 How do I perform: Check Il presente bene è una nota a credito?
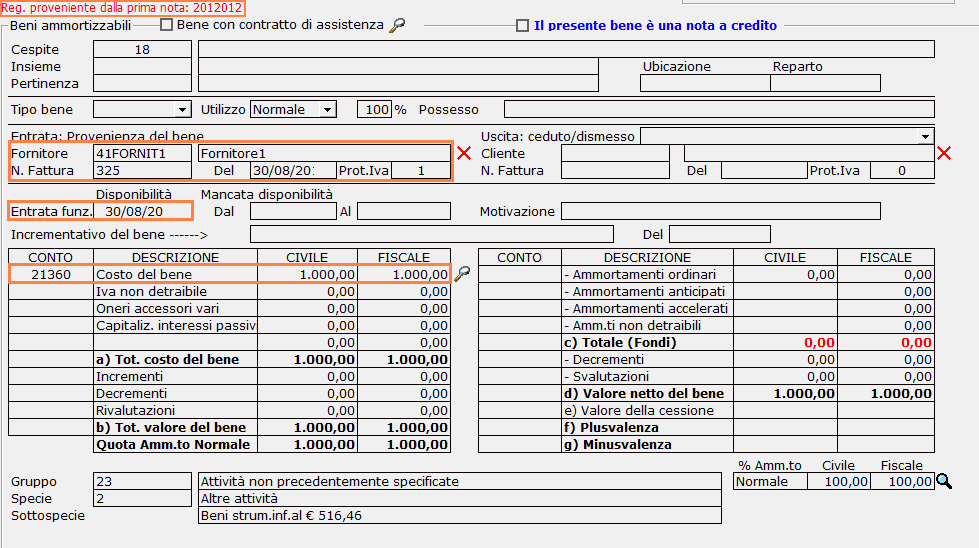tap(523, 26)
